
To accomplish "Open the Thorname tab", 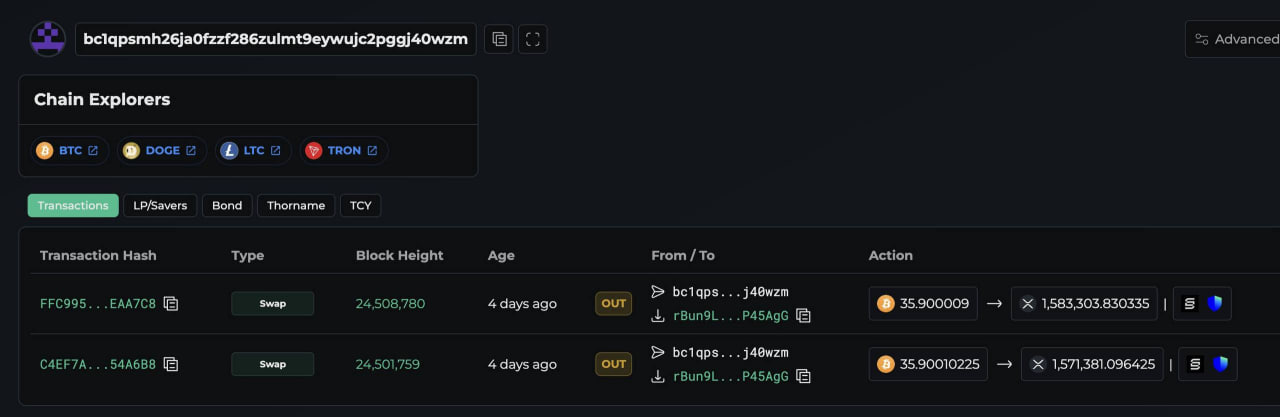I will (x=296, y=205).
